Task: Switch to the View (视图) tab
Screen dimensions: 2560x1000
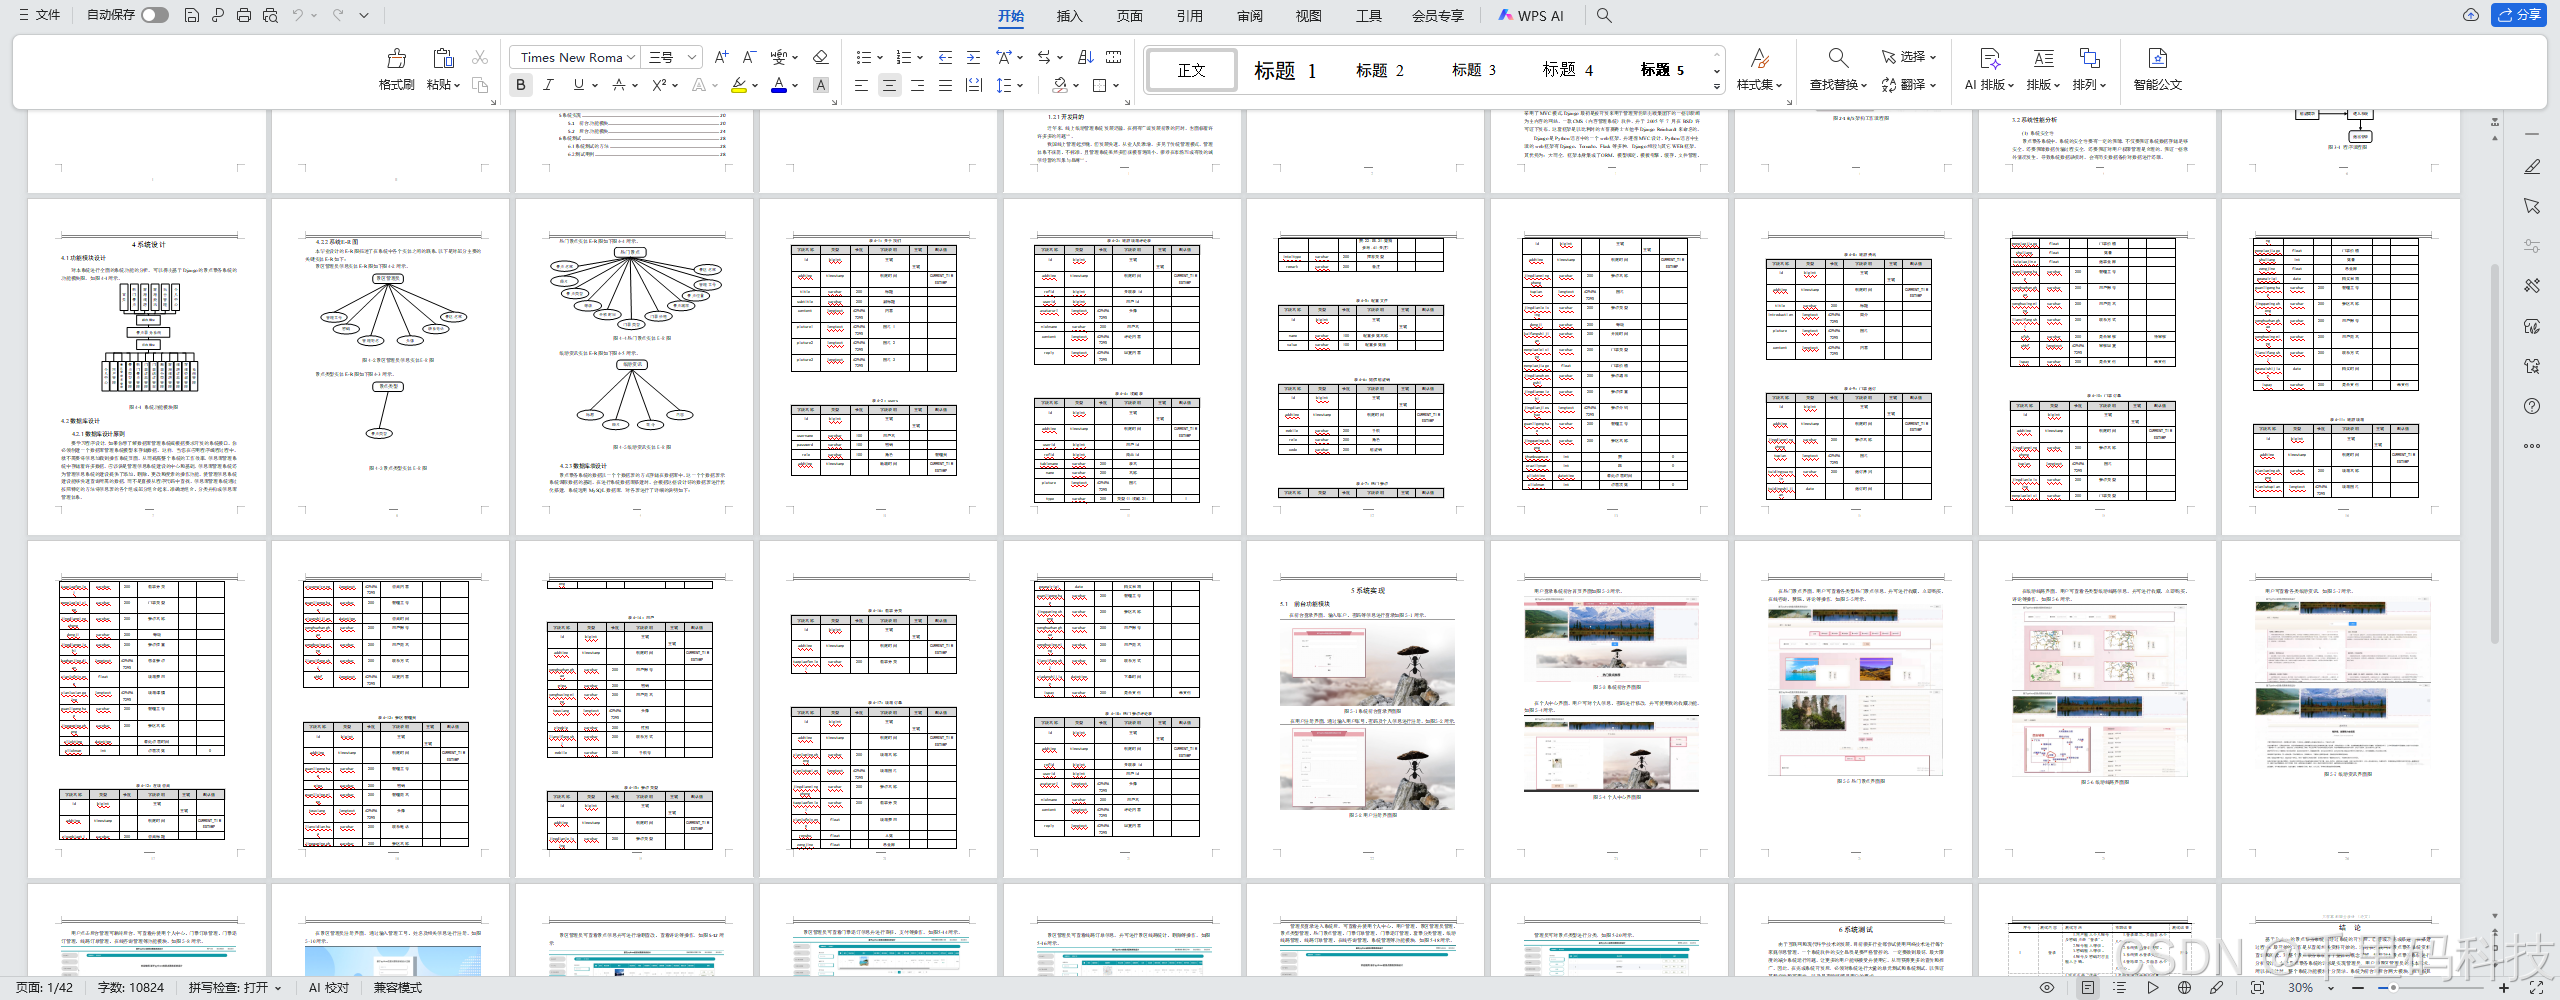Action: (x=1308, y=15)
